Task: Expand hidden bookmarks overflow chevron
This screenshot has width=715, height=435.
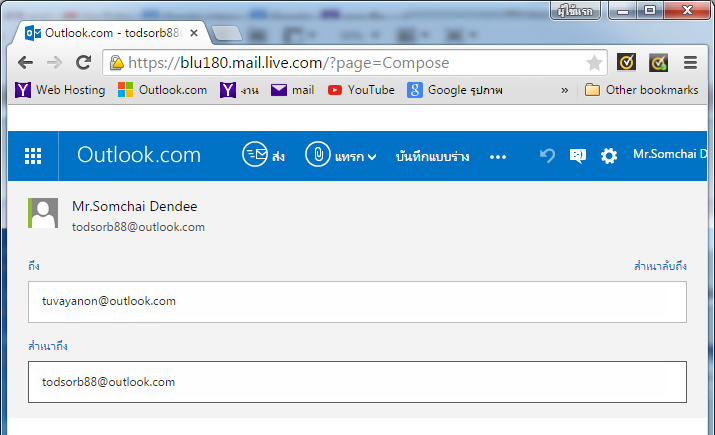Action: click(x=565, y=90)
